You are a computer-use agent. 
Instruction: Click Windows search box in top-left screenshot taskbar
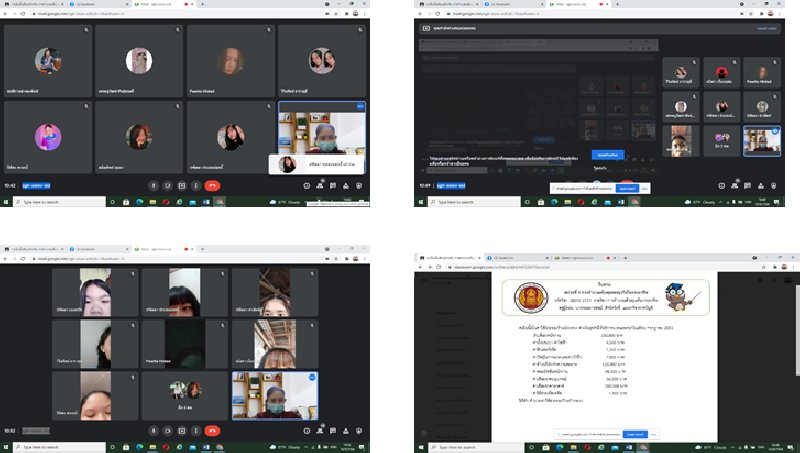tap(60, 202)
